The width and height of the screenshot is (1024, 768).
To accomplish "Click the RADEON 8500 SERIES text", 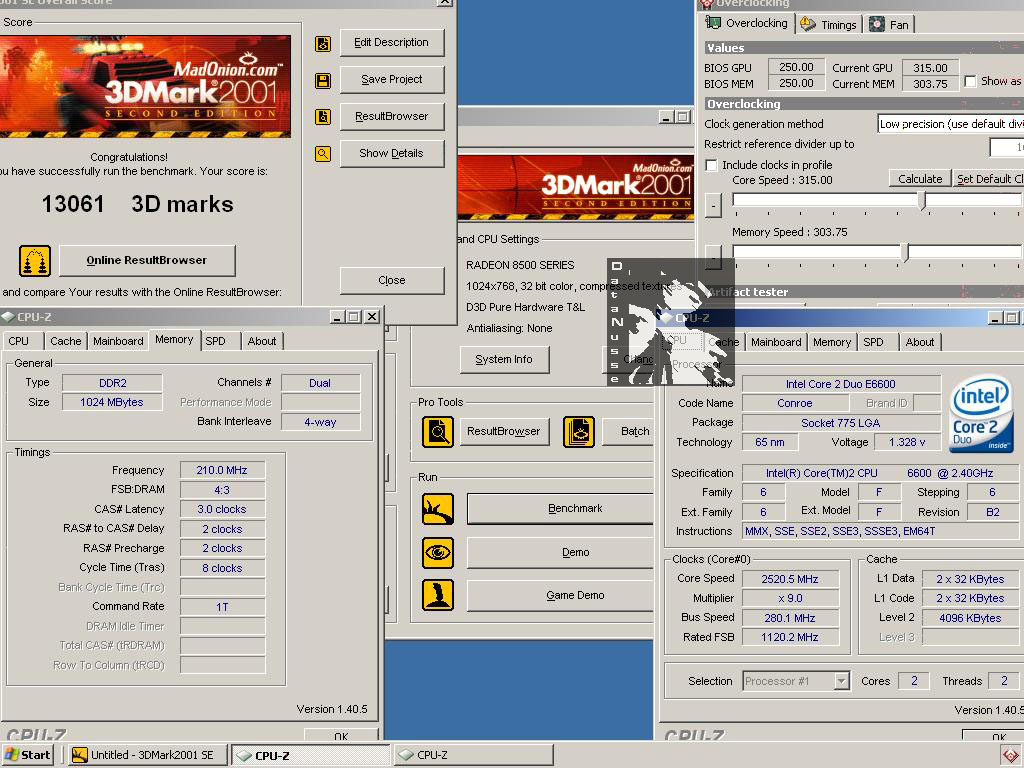I will click(x=520, y=265).
